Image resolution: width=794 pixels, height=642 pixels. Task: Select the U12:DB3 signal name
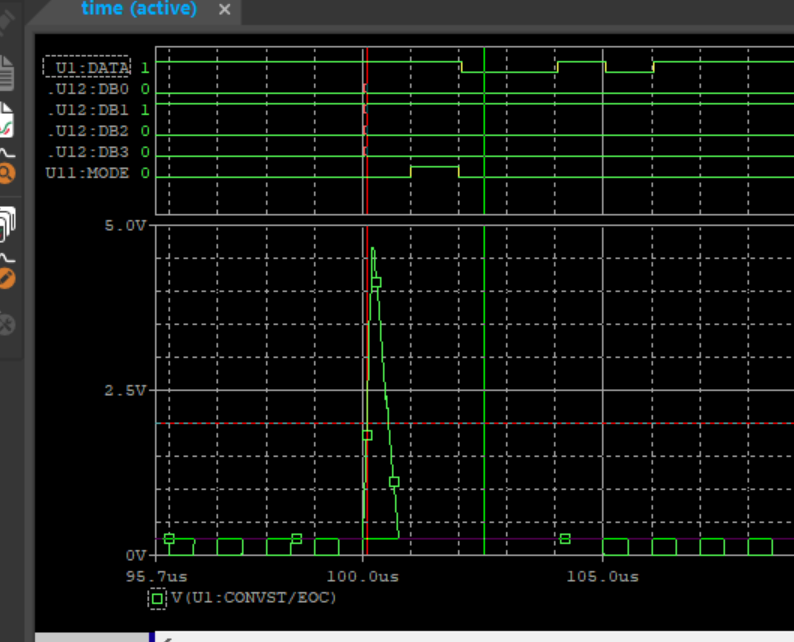pyautogui.click(x=90, y=152)
